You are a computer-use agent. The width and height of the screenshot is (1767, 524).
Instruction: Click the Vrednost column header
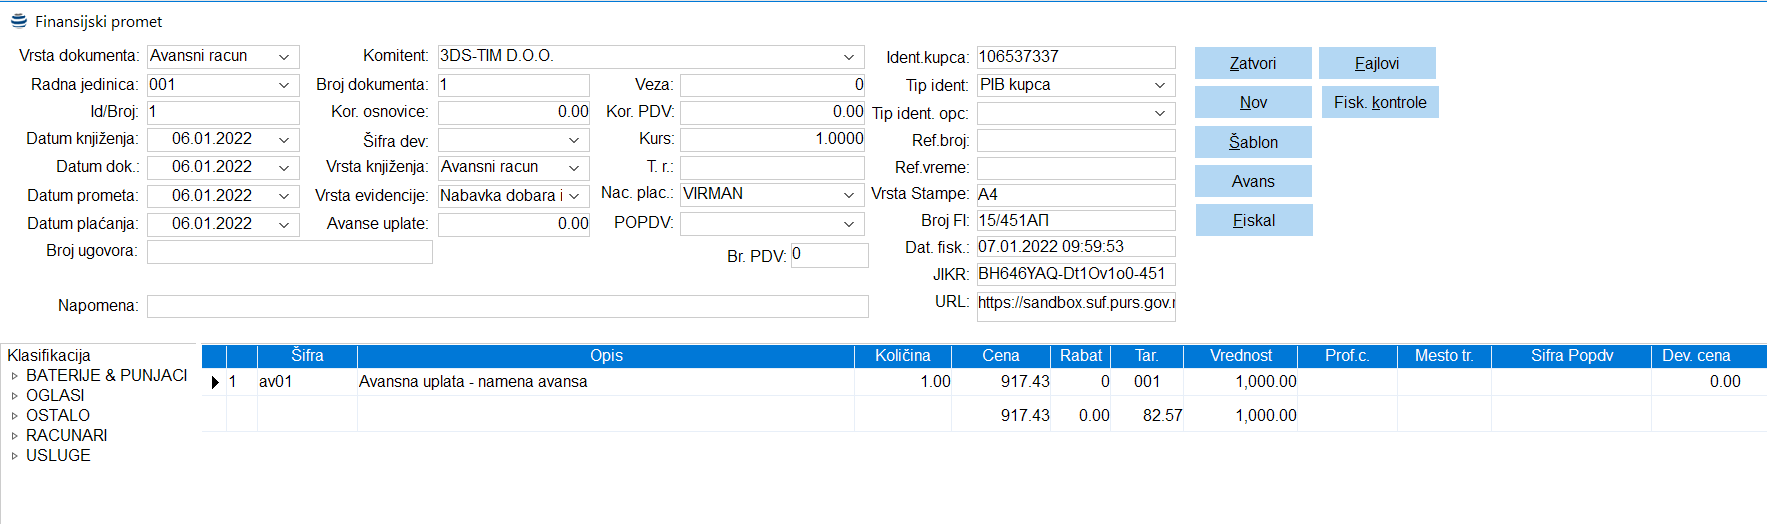click(1240, 356)
